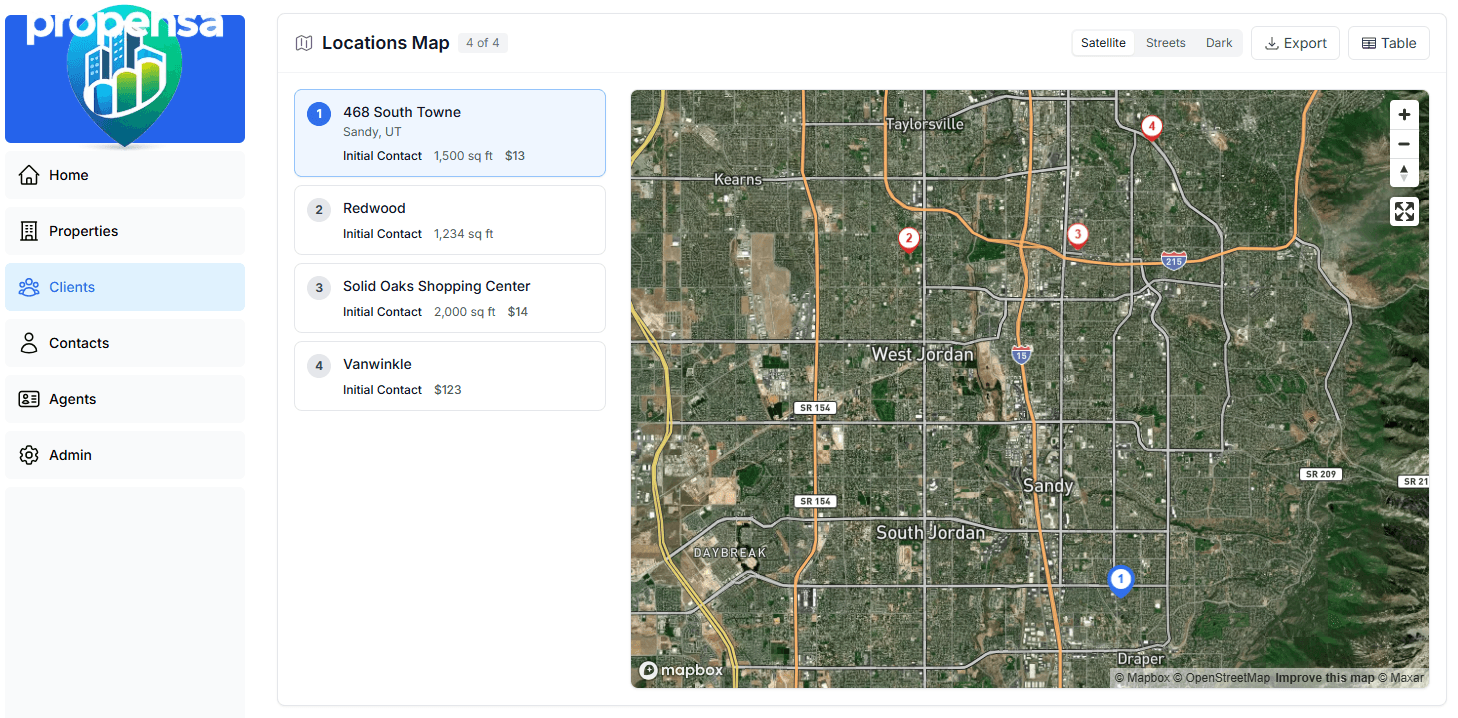Enable Satellite map view
The height and width of the screenshot is (718, 1458).
click(x=1103, y=42)
